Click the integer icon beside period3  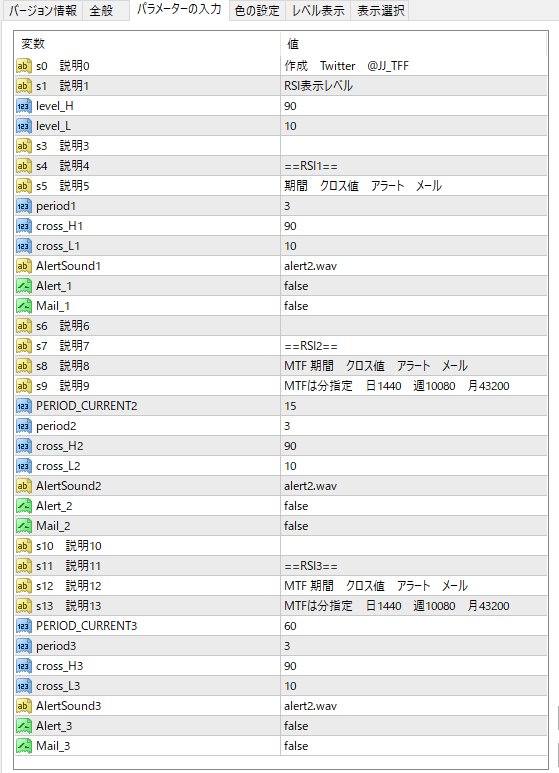click(x=24, y=646)
